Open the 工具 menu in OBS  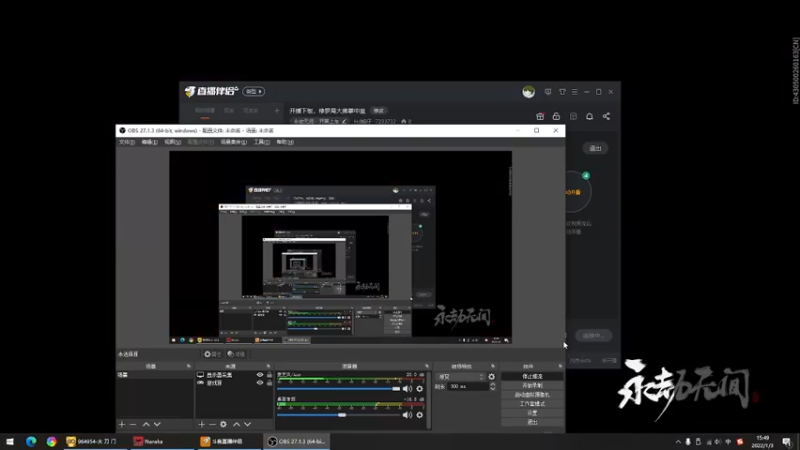point(262,142)
